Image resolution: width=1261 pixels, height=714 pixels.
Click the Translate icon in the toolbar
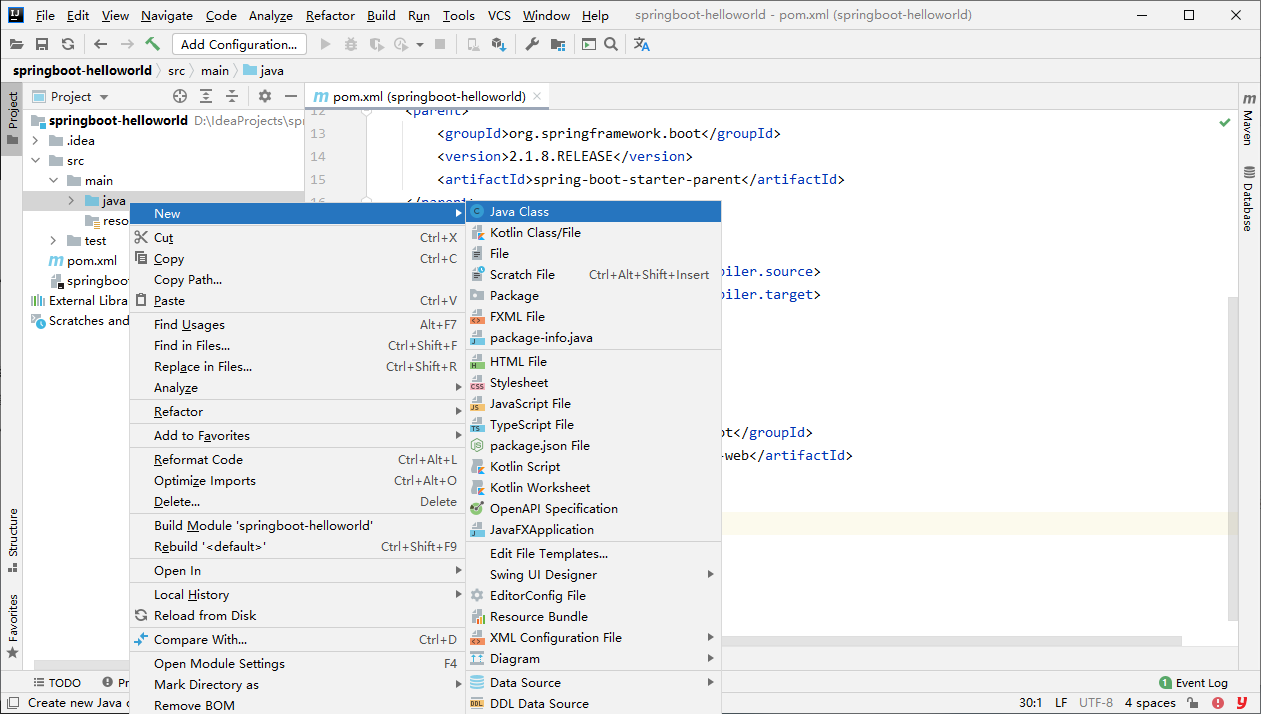[x=642, y=44]
